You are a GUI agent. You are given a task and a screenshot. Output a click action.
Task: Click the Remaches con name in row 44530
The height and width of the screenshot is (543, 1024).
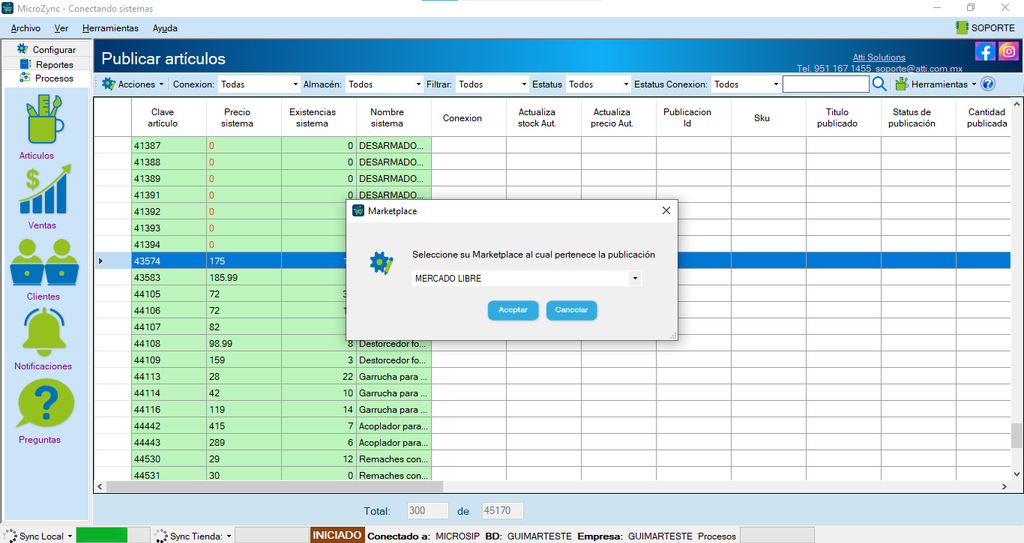tap(393, 459)
